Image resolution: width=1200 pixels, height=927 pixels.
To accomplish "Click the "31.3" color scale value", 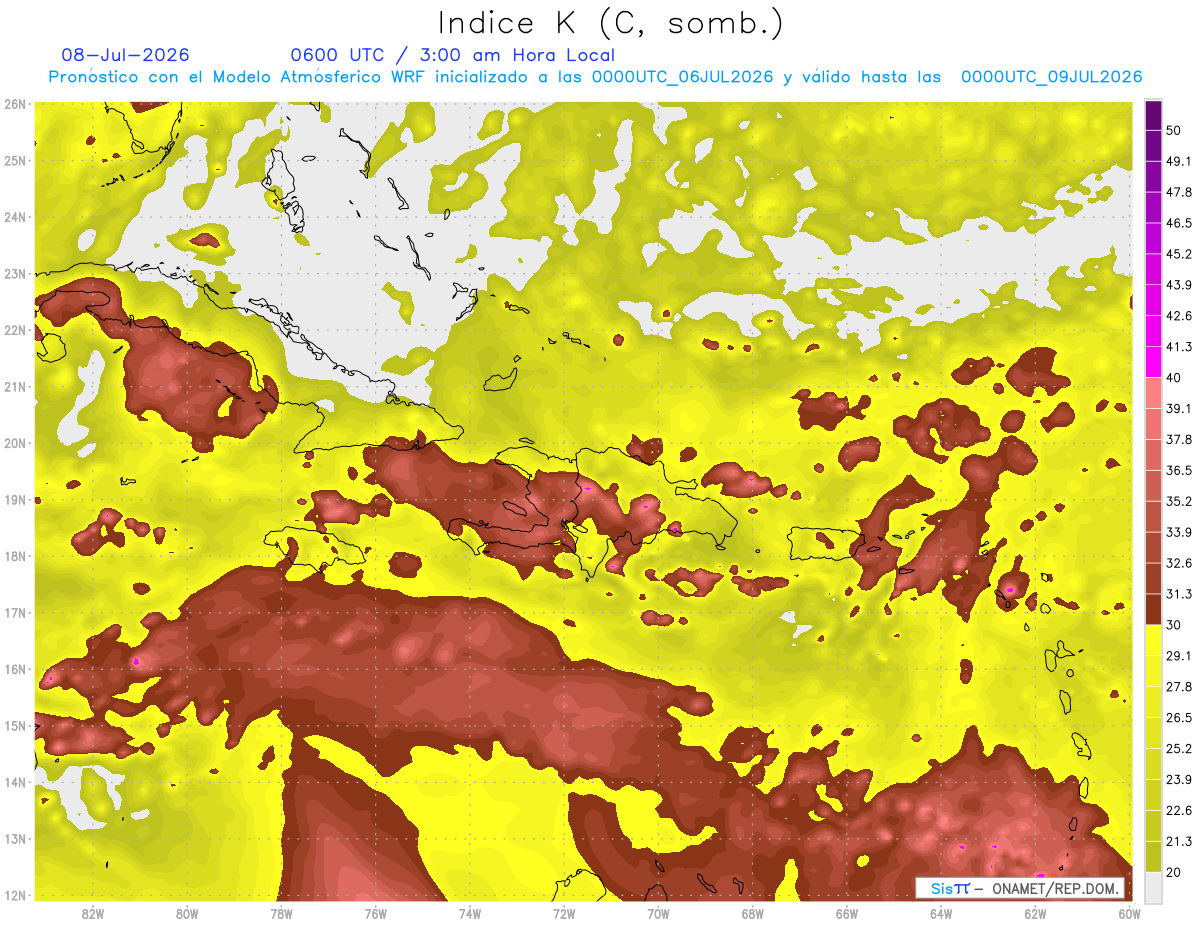I will coord(1178,594).
